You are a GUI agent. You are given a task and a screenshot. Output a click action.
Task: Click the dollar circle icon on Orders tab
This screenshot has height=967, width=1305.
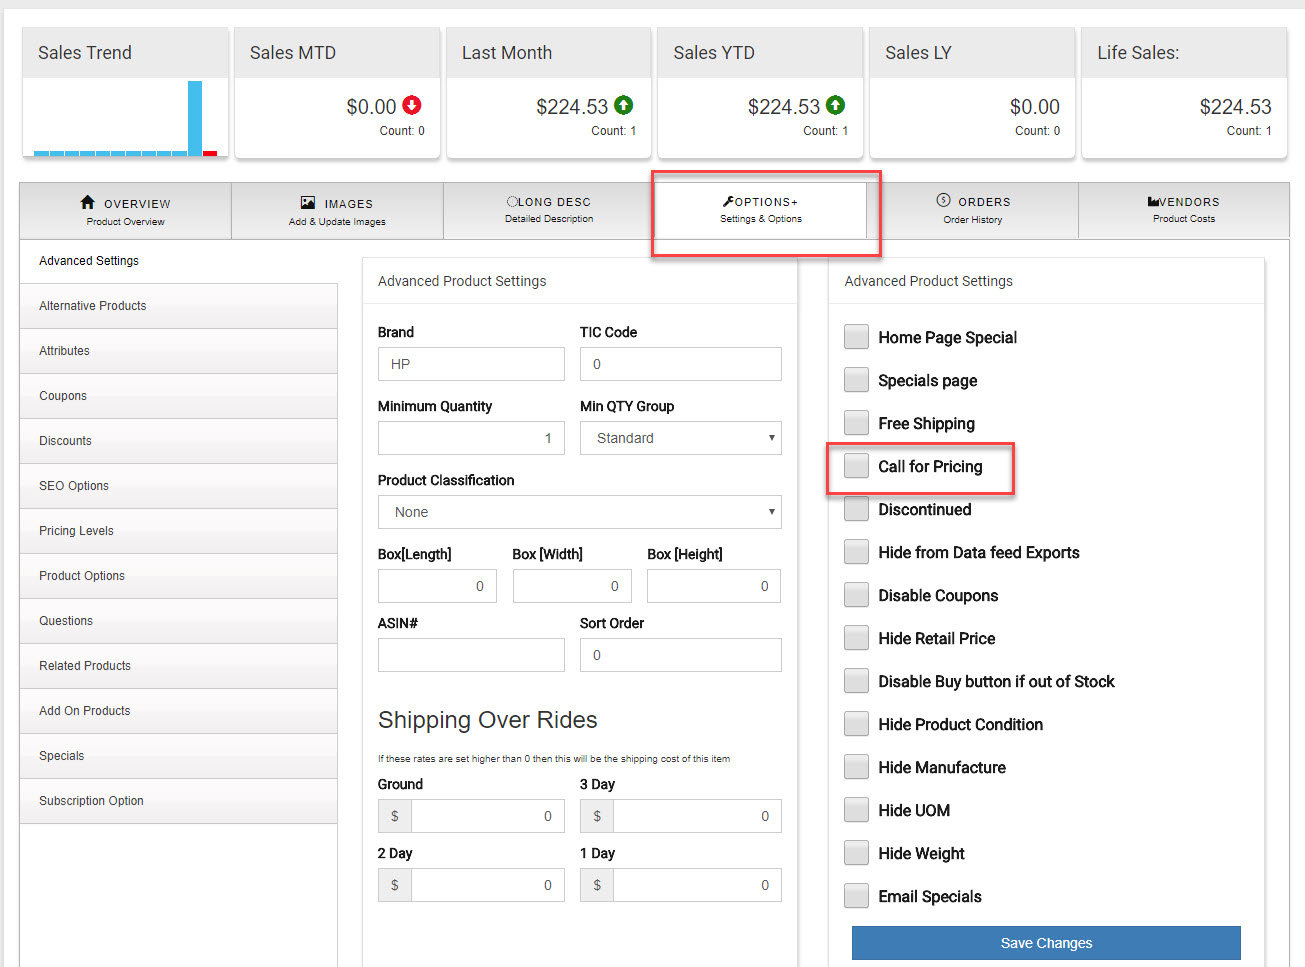point(943,200)
